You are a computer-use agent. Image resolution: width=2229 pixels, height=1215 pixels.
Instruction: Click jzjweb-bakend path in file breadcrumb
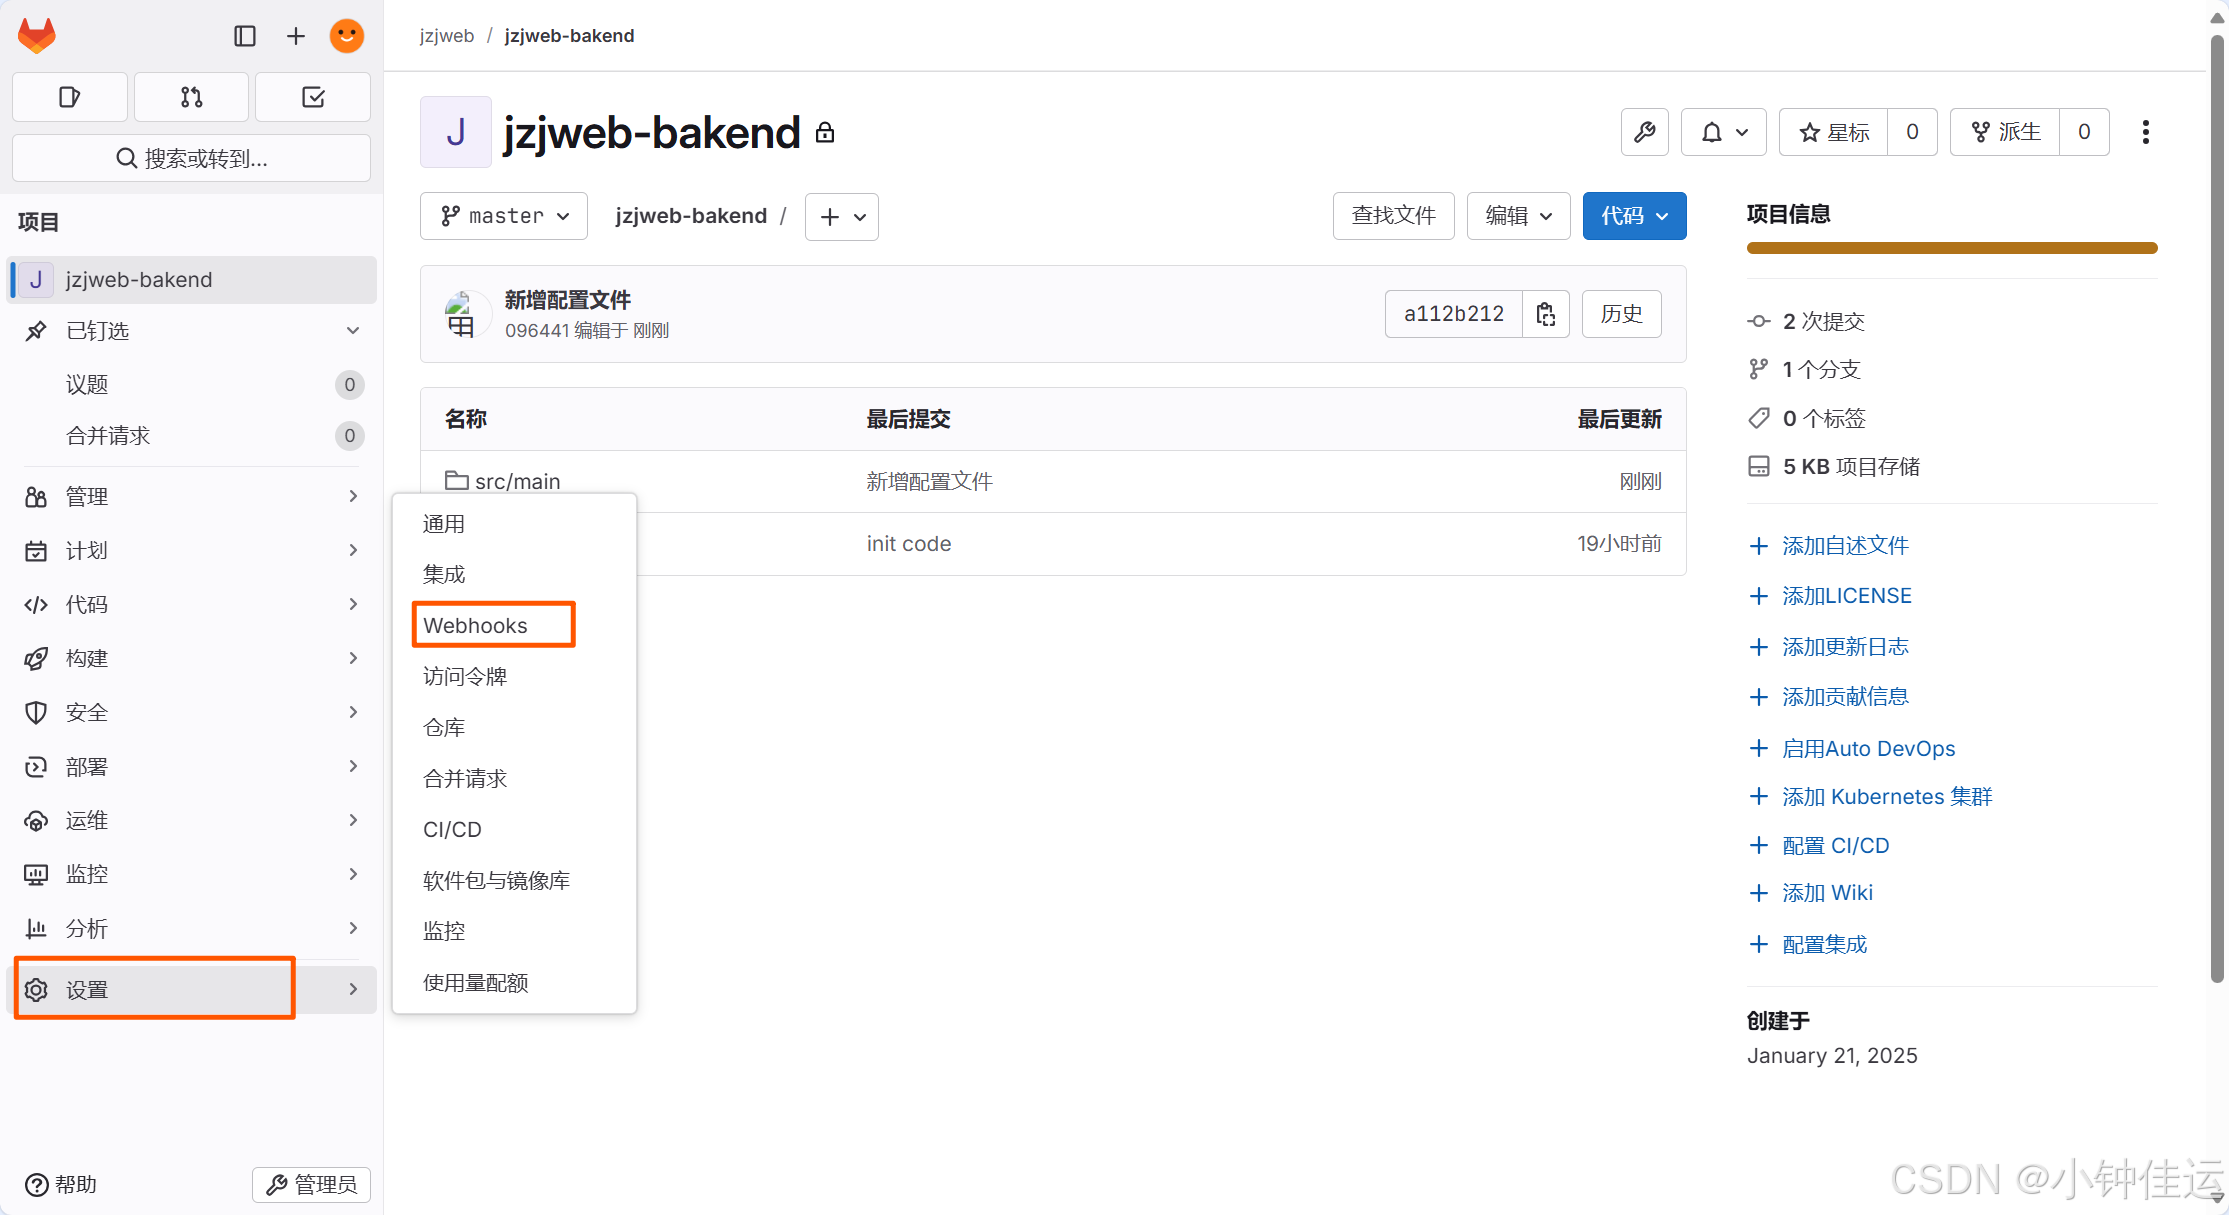[691, 216]
